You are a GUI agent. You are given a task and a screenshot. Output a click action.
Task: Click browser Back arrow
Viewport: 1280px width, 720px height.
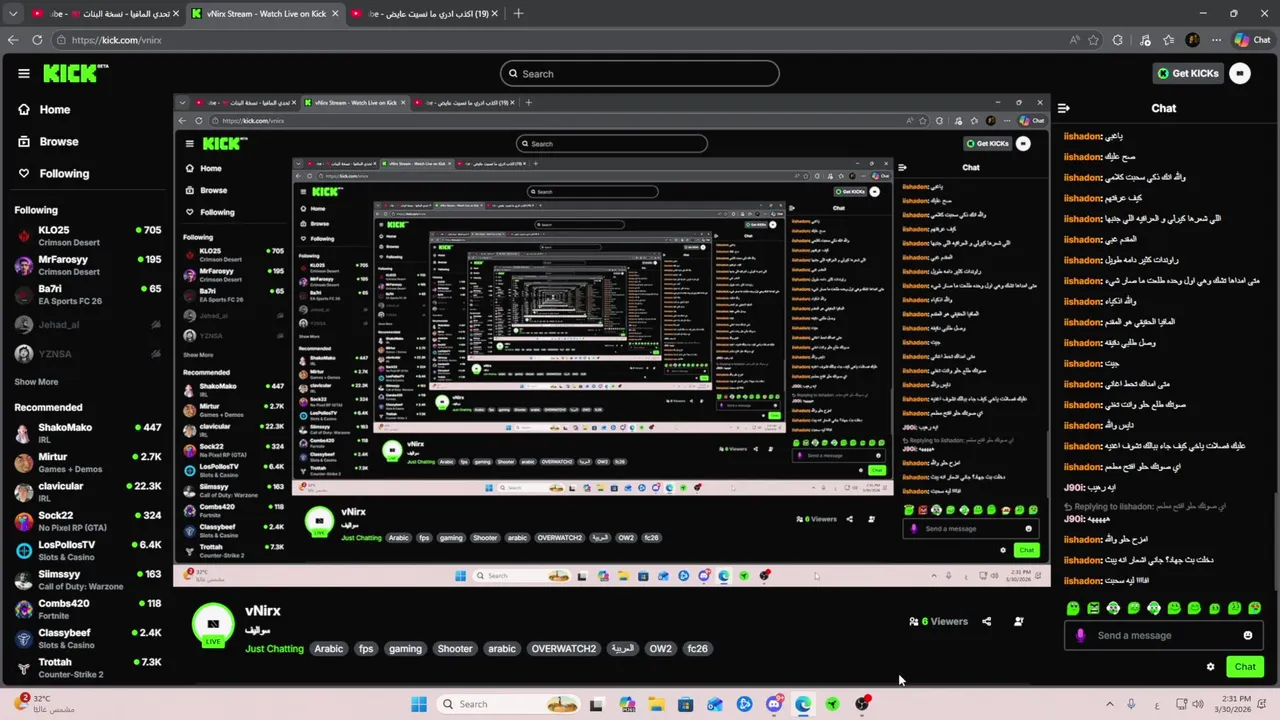click(x=13, y=40)
